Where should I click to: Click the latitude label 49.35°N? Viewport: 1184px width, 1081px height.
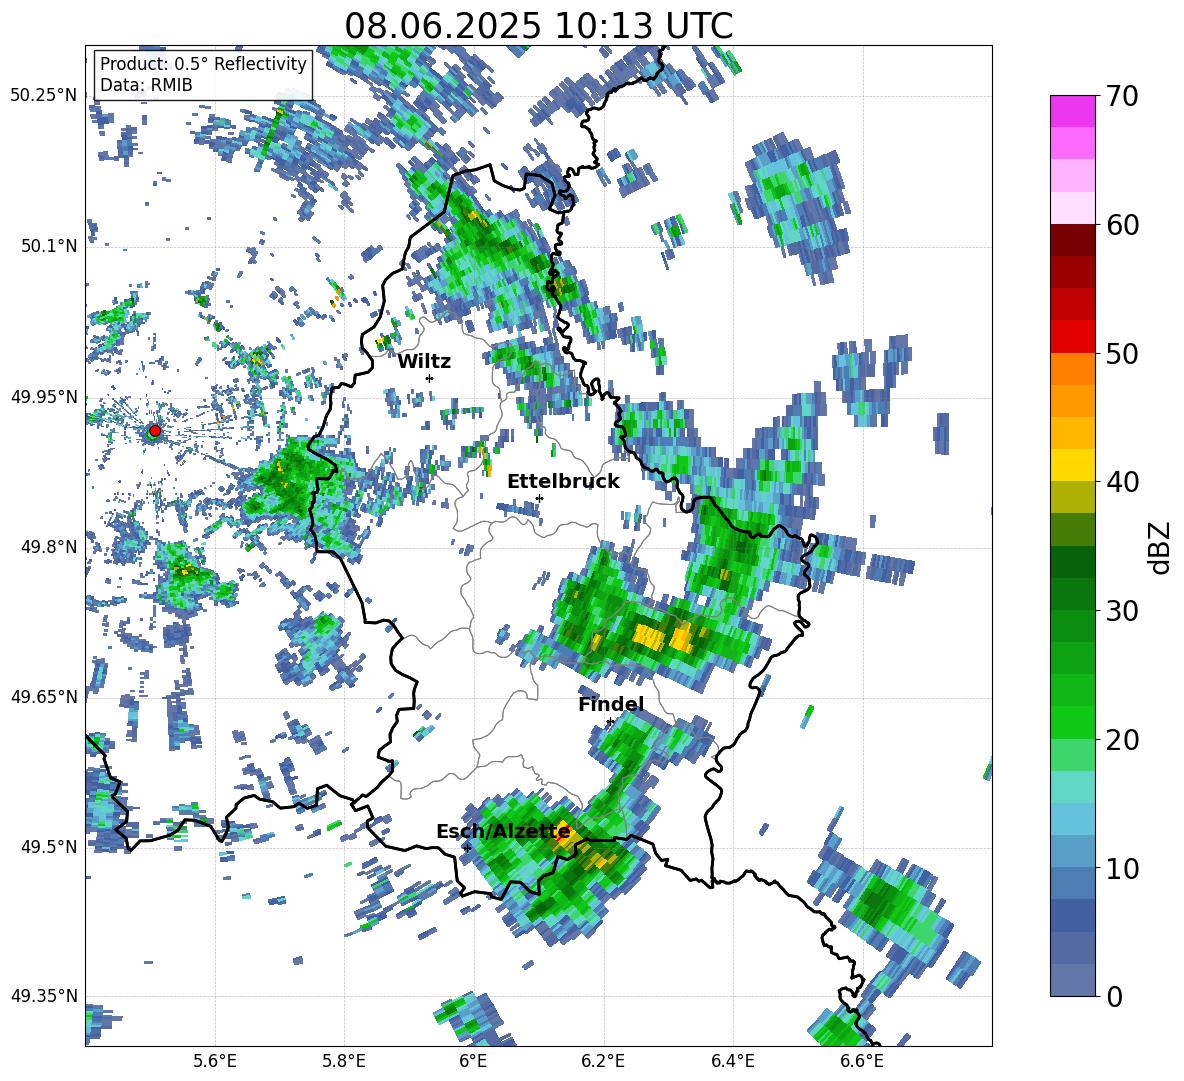click(44, 996)
